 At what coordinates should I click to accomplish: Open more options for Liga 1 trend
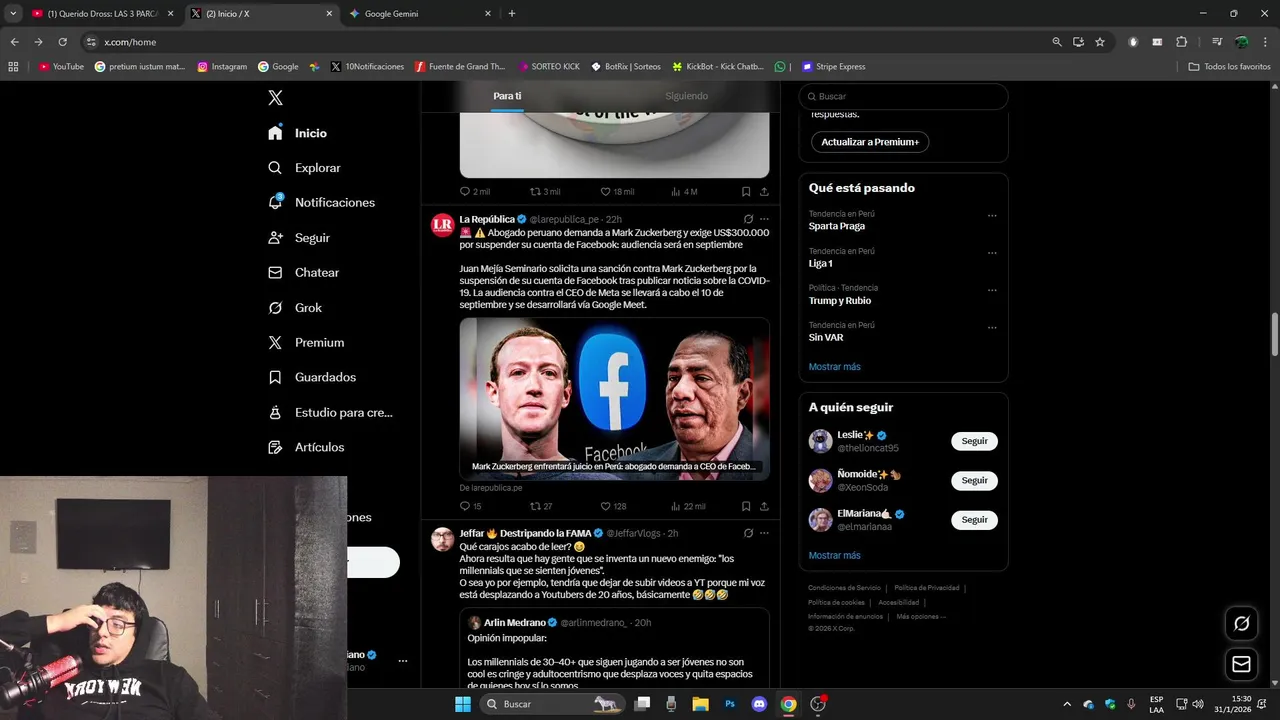click(x=992, y=253)
